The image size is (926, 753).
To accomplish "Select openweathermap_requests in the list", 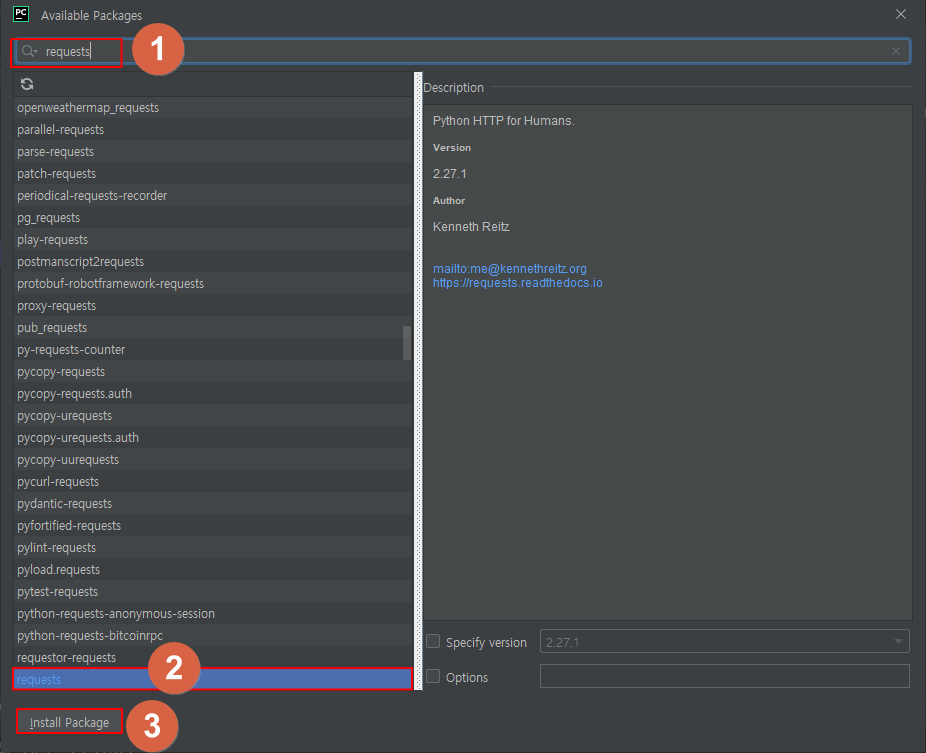I will click(213, 107).
